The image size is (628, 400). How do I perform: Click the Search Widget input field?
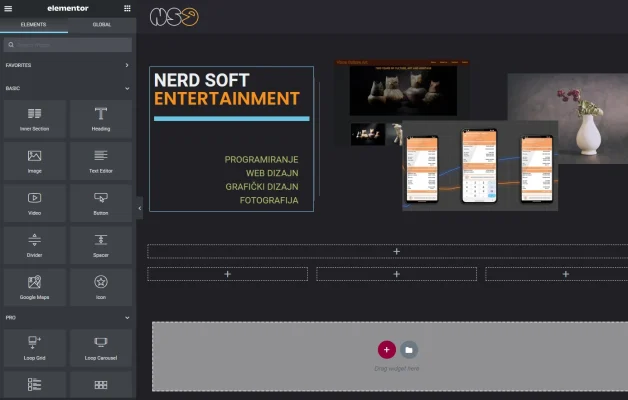point(68,45)
